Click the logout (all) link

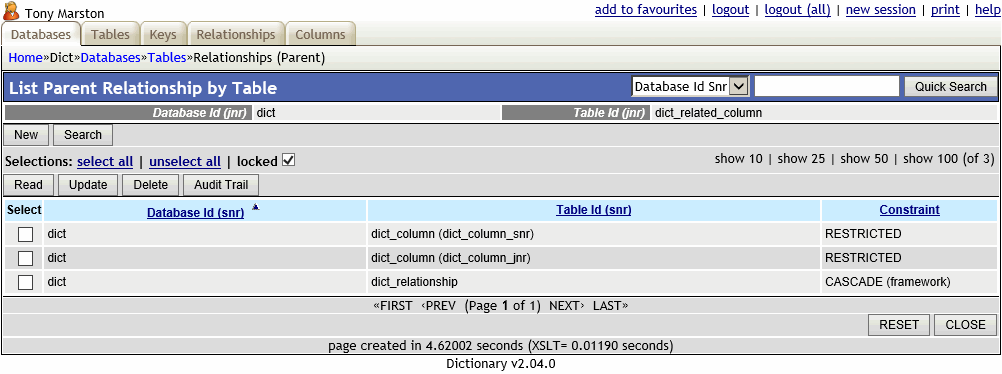point(798,10)
